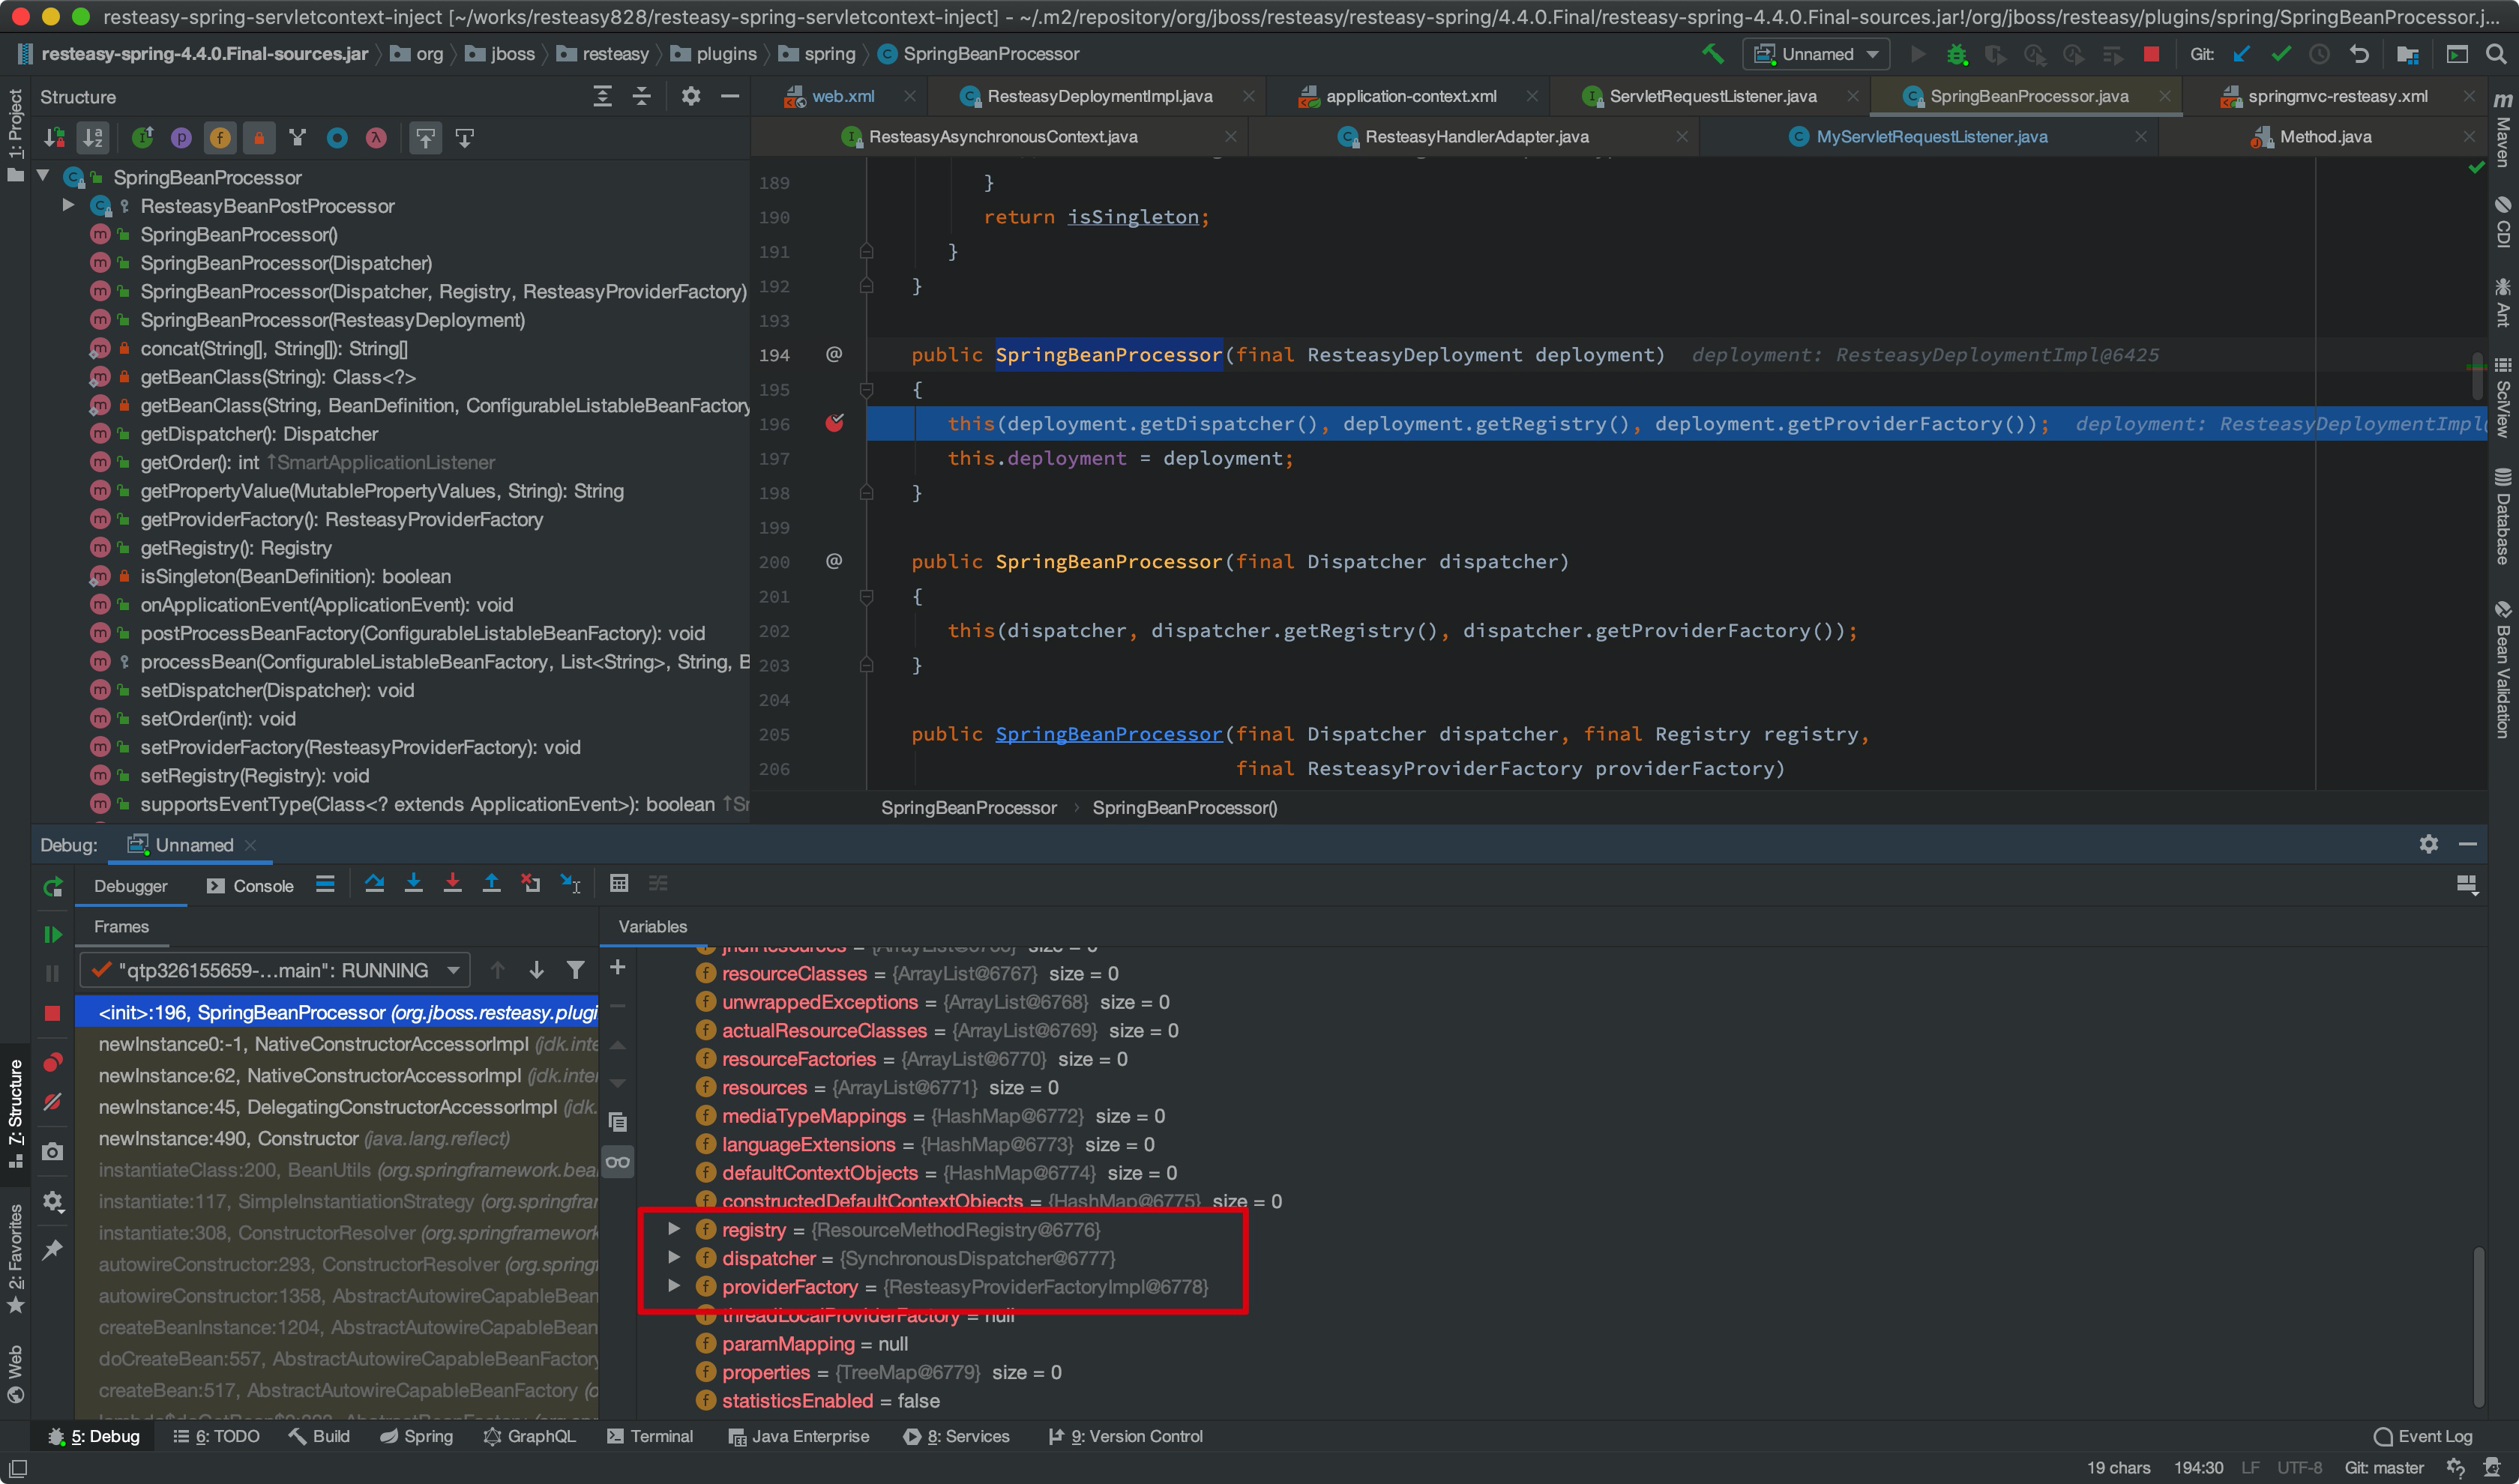2519x1484 pixels.
Task: Expand RestesasyBeanPostProcessor tree node
Action: click(x=68, y=206)
